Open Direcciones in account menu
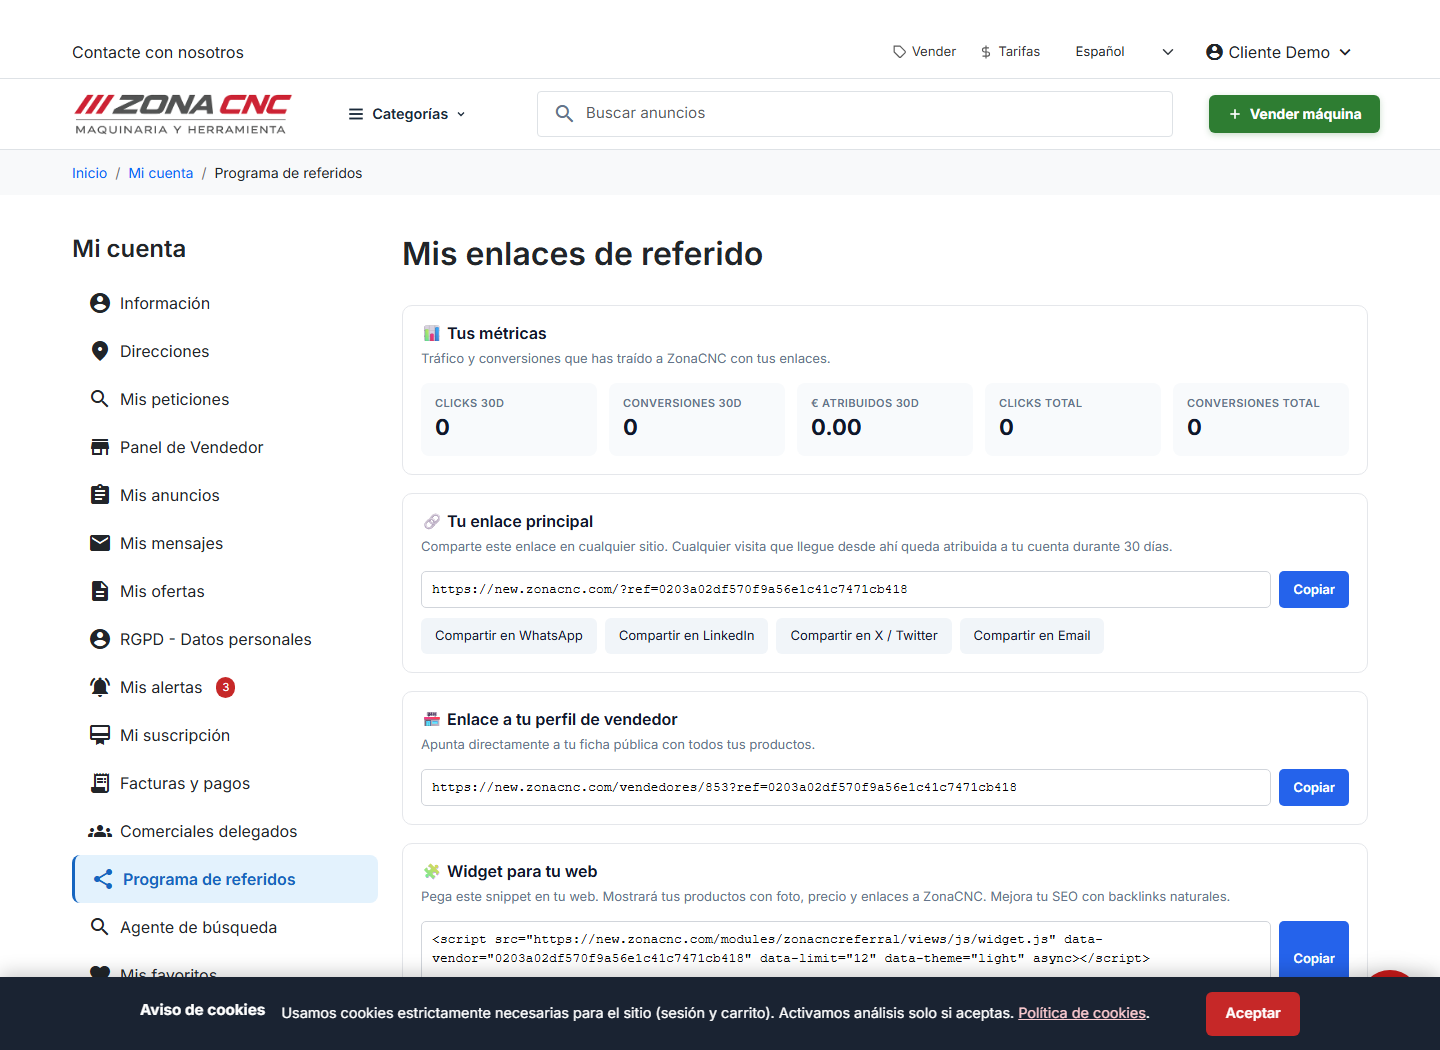The width and height of the screenshot is (1440, 1050). pos(225,351)
